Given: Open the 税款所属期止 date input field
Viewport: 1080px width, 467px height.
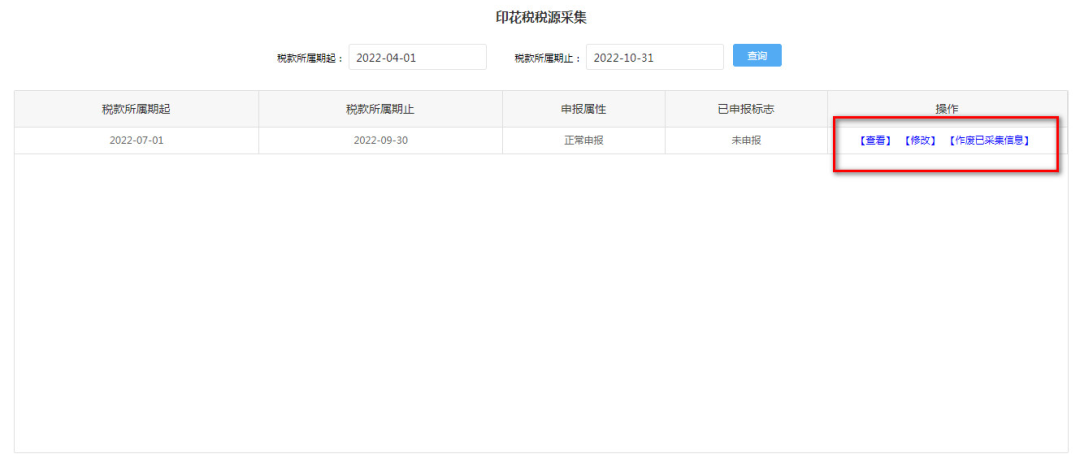Looking at the screenshot, I should 655,58.
